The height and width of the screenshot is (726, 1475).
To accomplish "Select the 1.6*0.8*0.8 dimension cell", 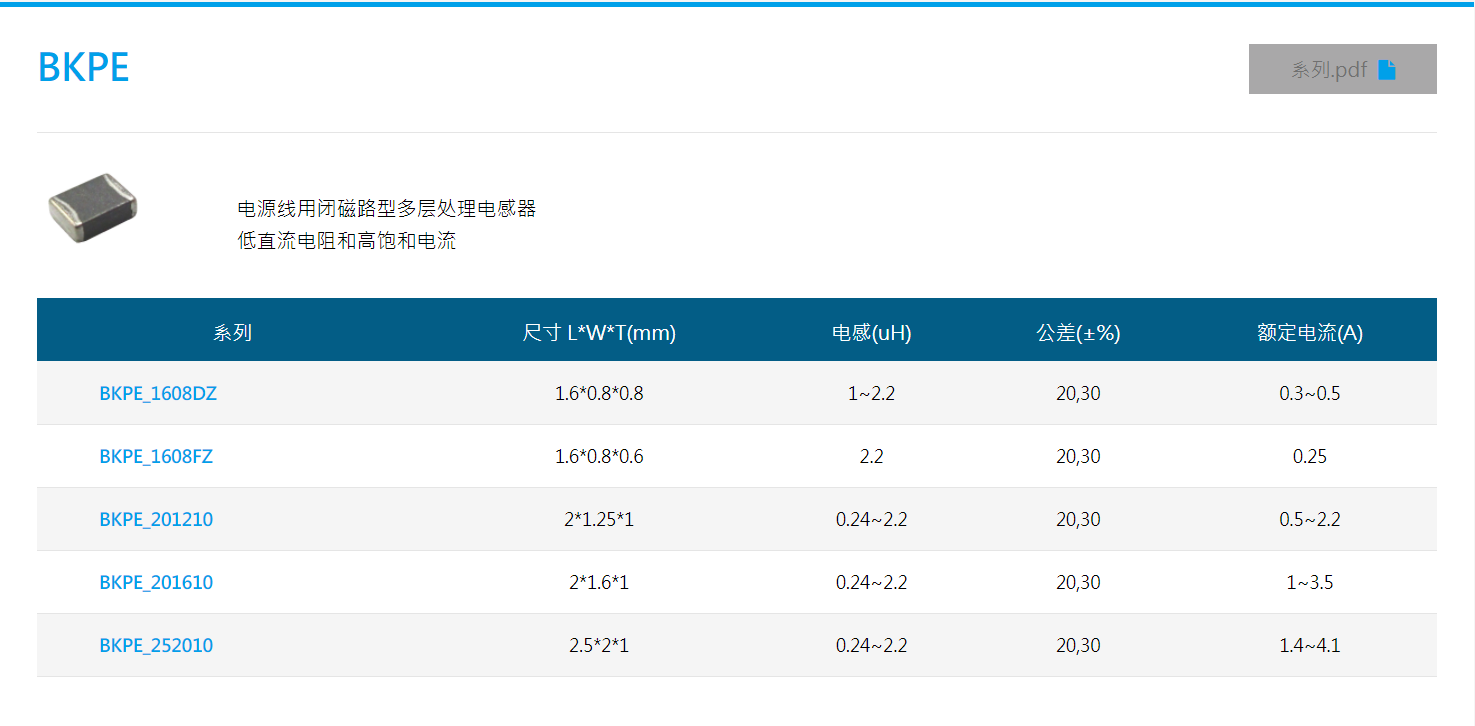I will [x=599, y=394].
